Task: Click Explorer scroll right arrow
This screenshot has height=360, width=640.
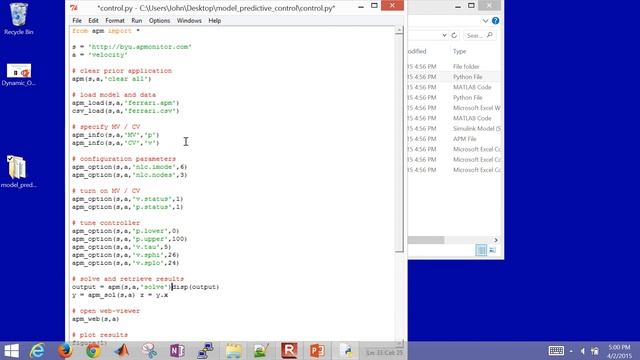Action: [496, 240]
